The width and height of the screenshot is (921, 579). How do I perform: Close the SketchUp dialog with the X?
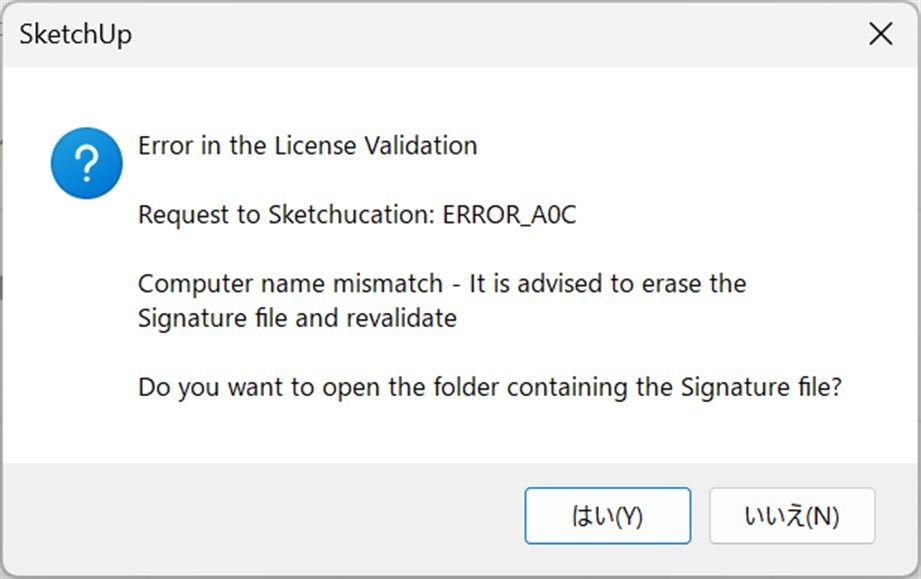880,34
